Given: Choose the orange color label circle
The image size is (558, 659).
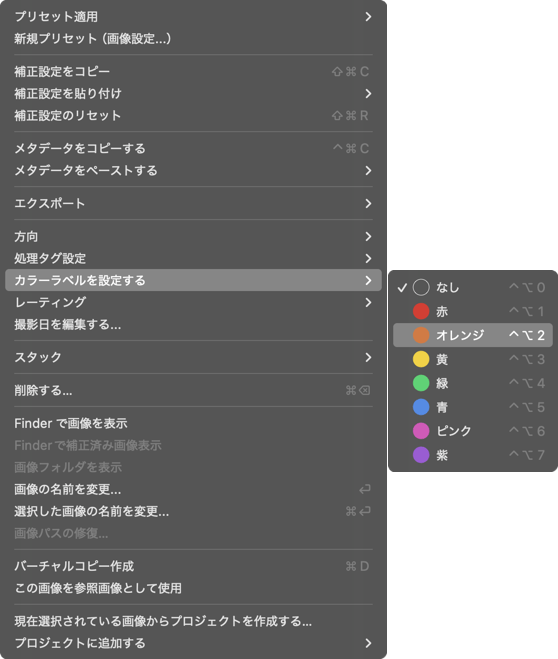Looking at the screenshot, I should [421, 335].
